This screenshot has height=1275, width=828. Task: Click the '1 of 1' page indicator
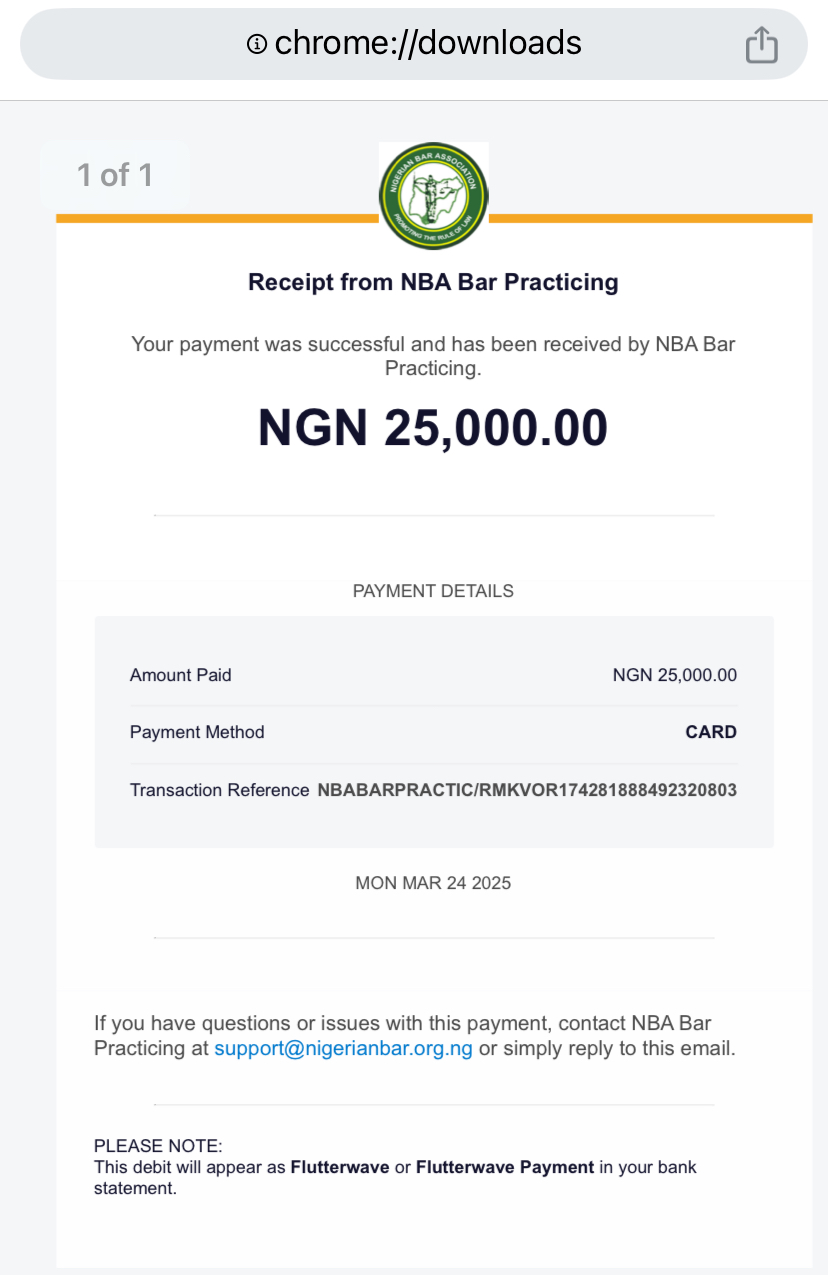click(x=115, y=175)
